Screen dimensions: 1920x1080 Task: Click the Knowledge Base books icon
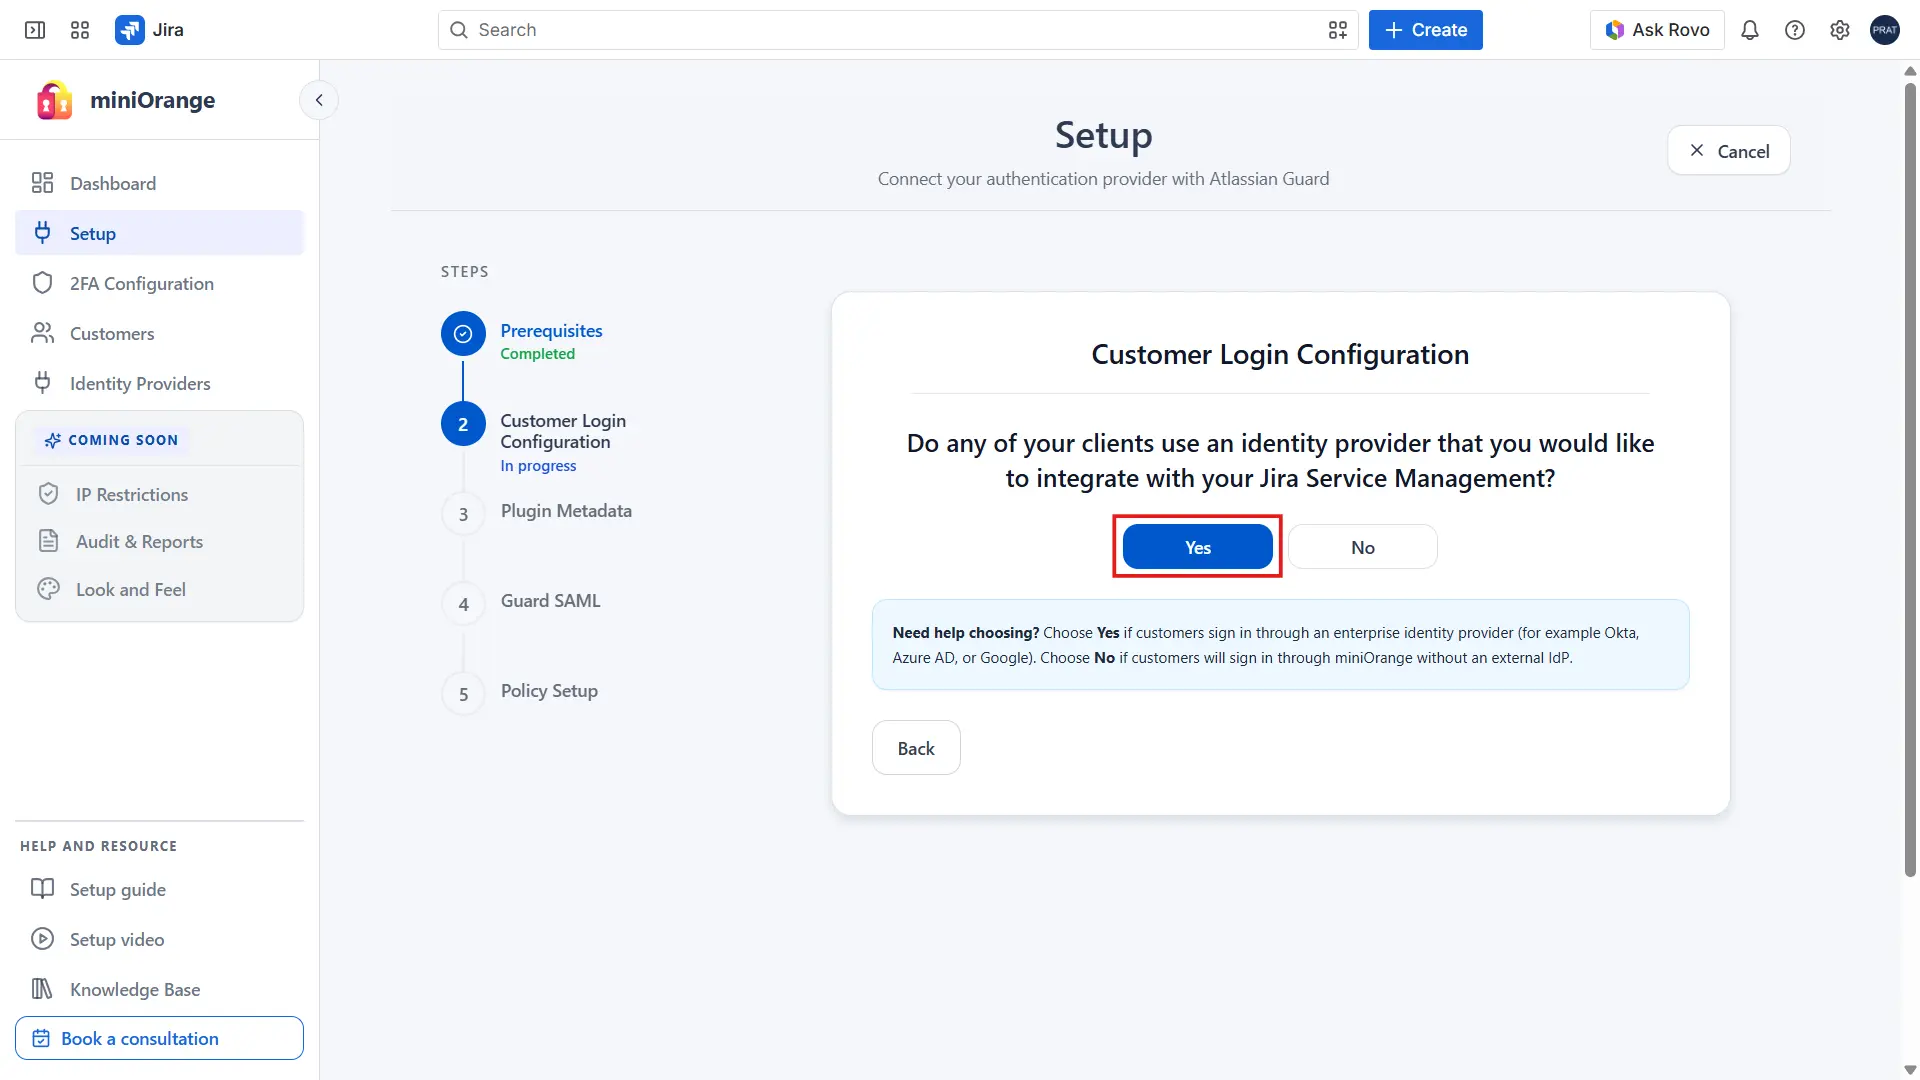click(42, 989)
